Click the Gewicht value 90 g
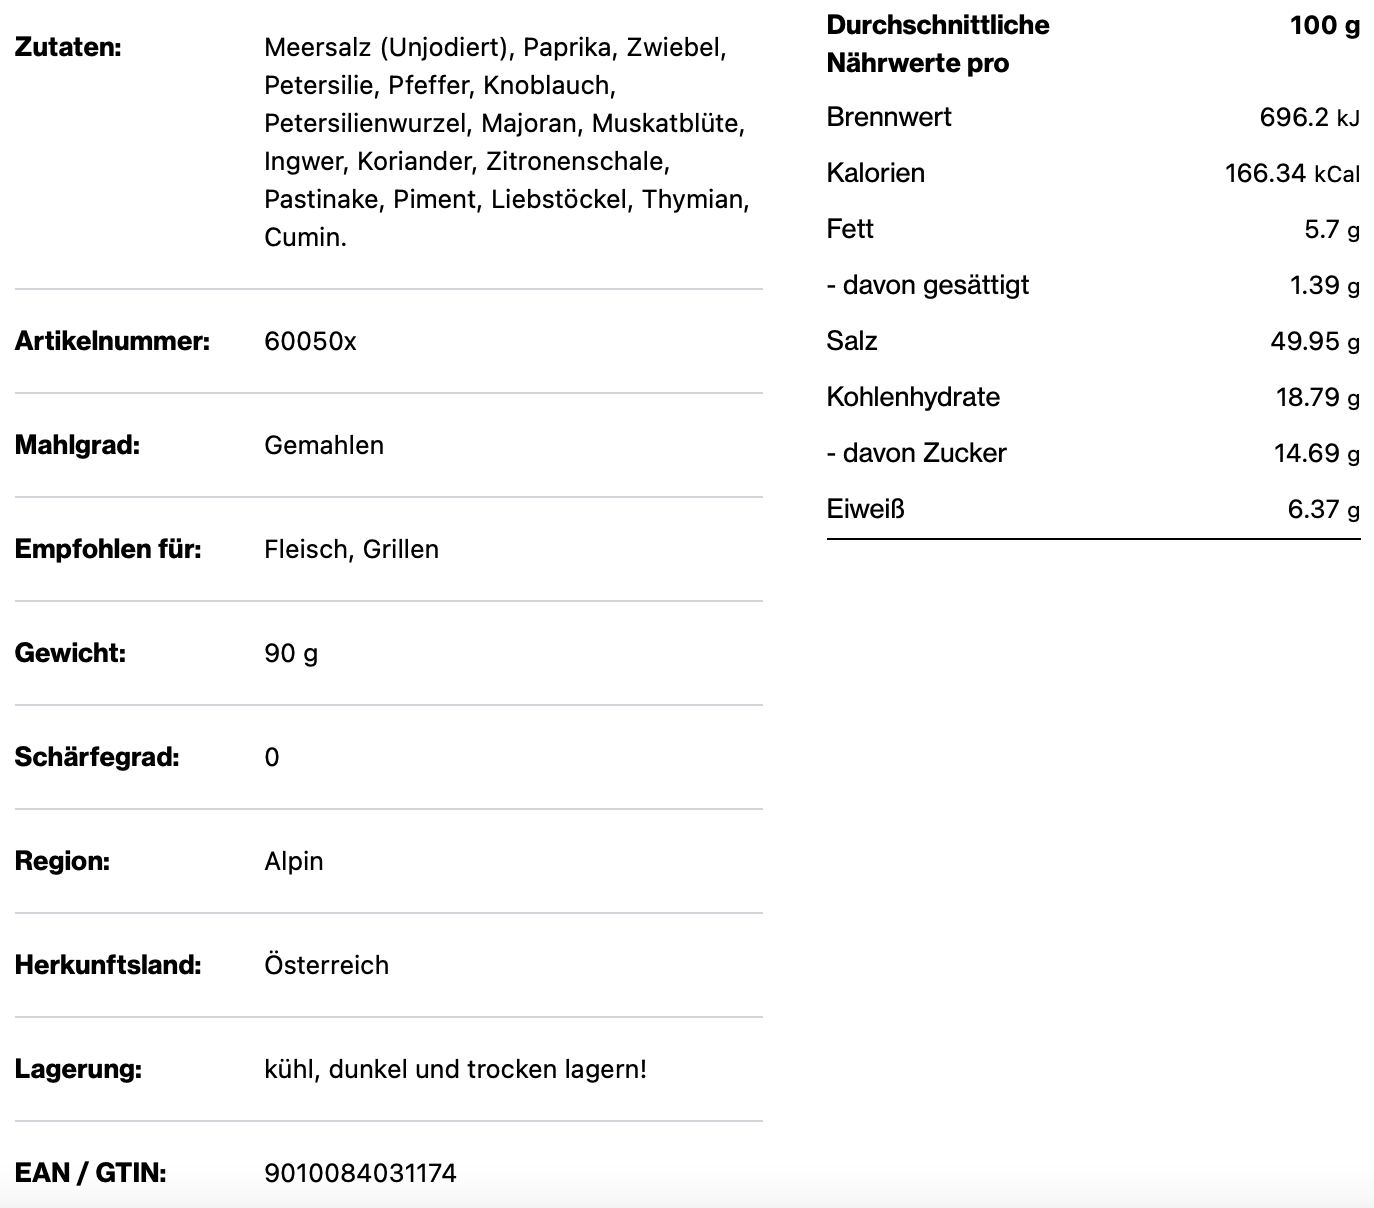Image resolution: width=1374 pixels, height=1208 pixels. (291, 654)
